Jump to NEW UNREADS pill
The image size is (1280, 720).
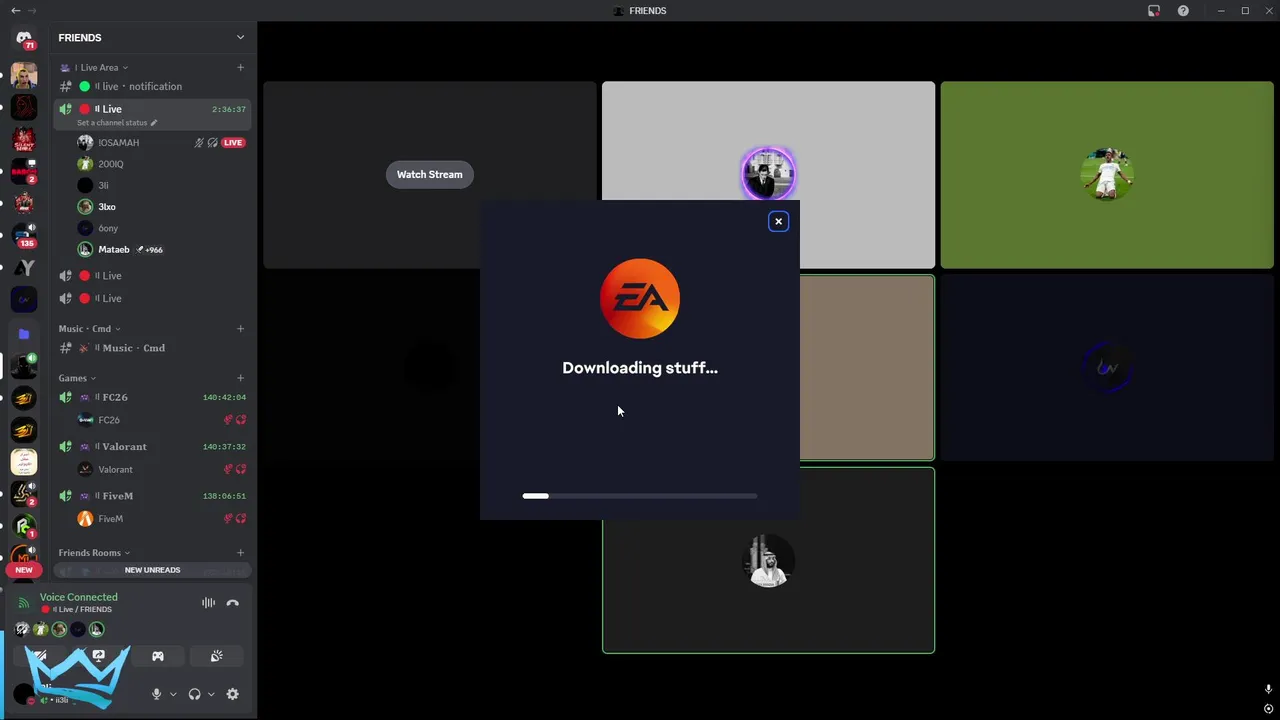152,570
